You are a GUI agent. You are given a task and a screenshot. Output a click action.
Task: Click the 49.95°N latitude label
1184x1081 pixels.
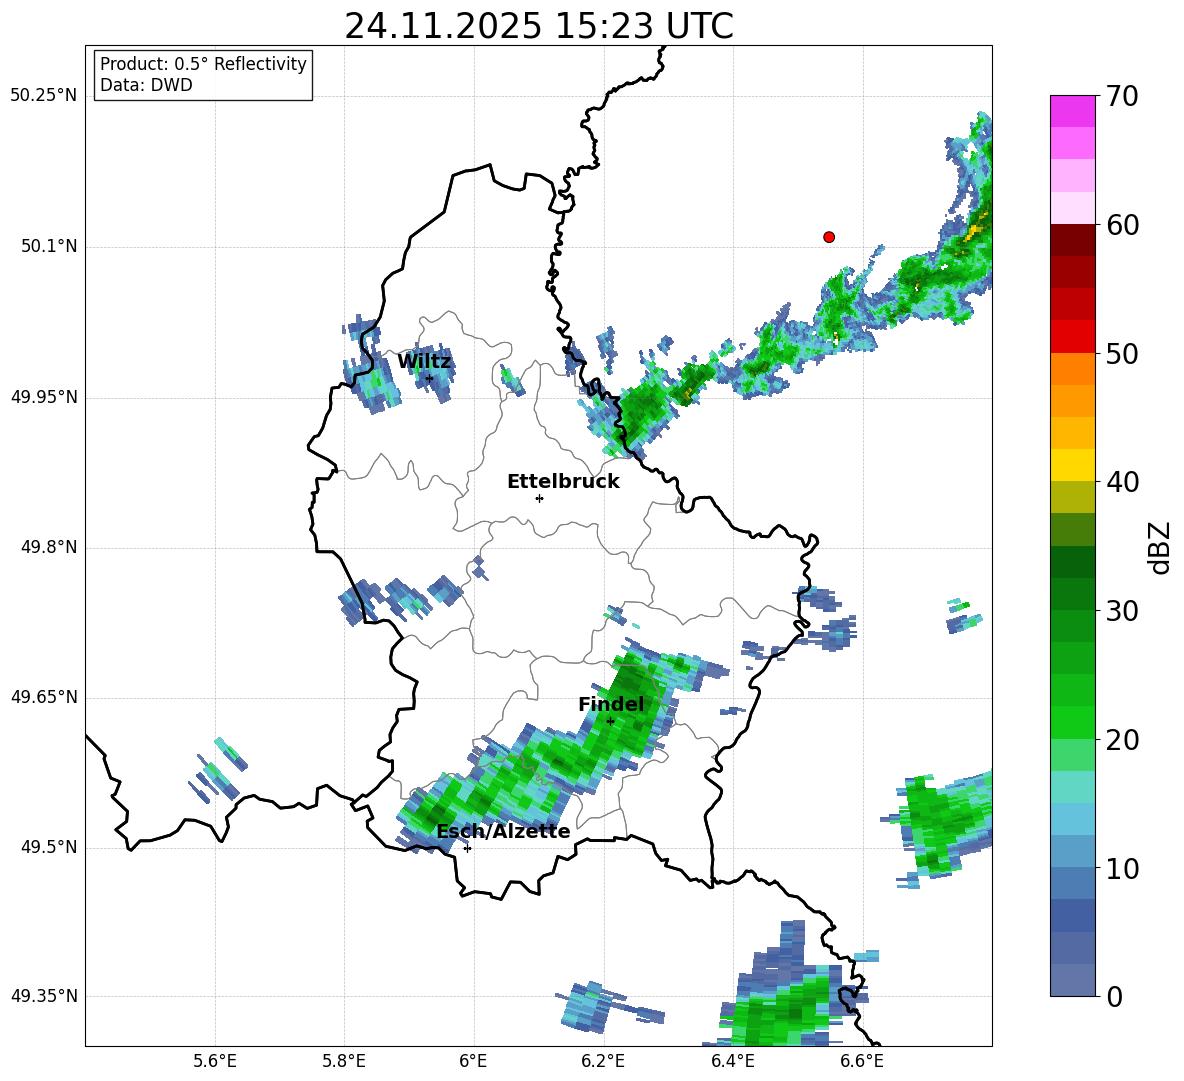pos(44,396)
